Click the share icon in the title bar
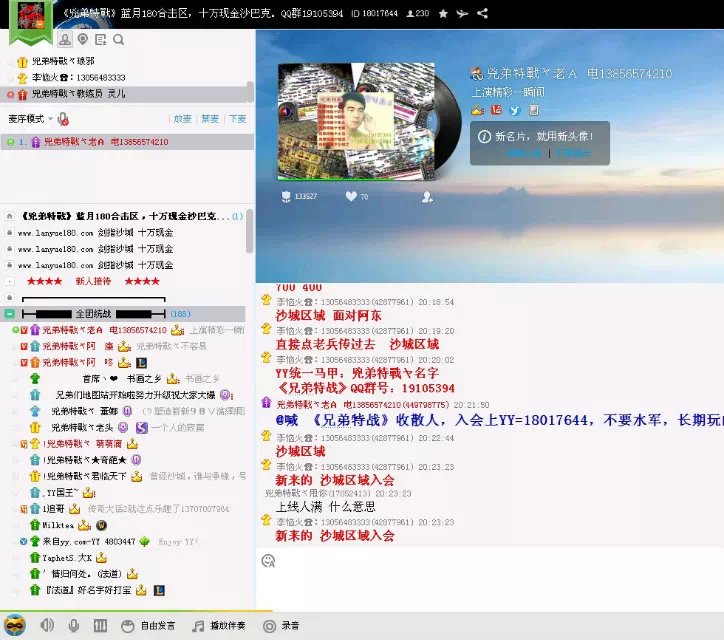Image resolution: width=724 pixels, height=640 pixels. (483, 14)
